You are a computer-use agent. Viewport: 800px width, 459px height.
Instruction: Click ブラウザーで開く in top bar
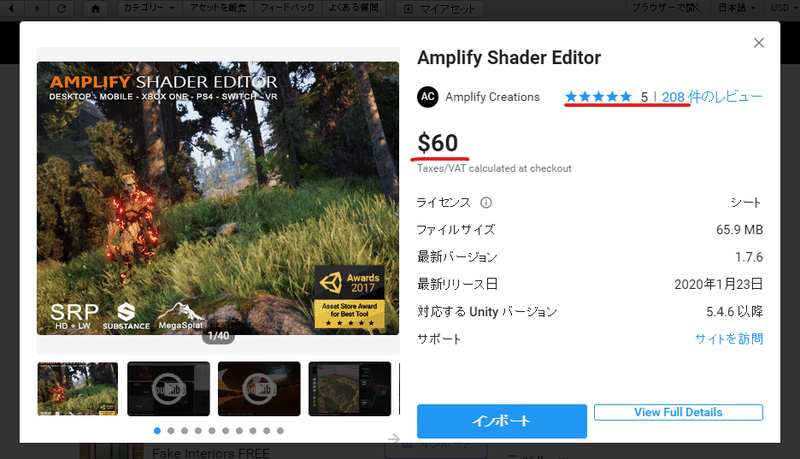click(666, 8)
